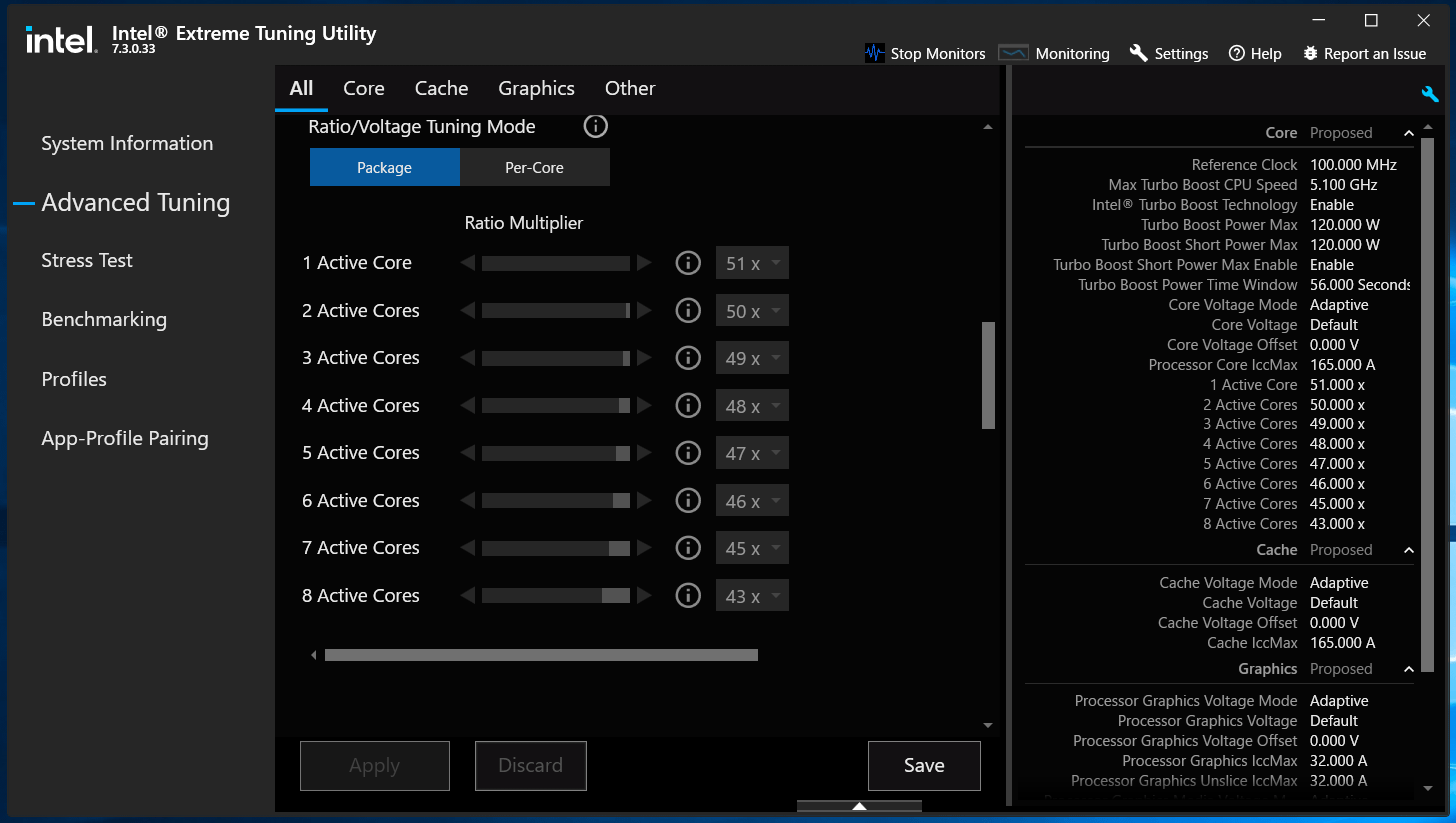The height and width of the screenshot is (823, 1456).
Task: Click info icon for 7 Active Cores
Action: click(688, 548)
